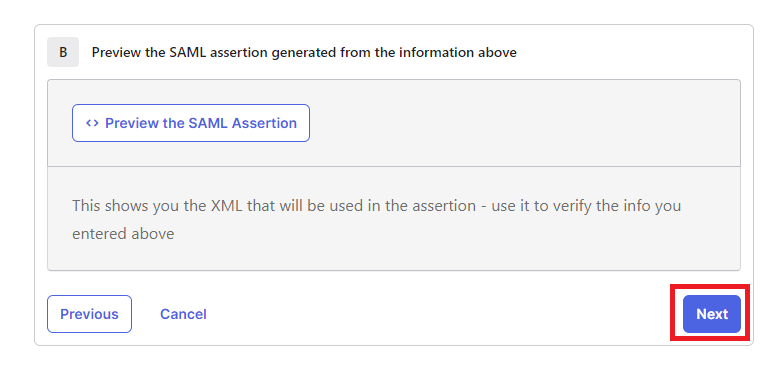Click the letter B step indicator
Viewport: 783px width, 365px height.
[63, 52]
